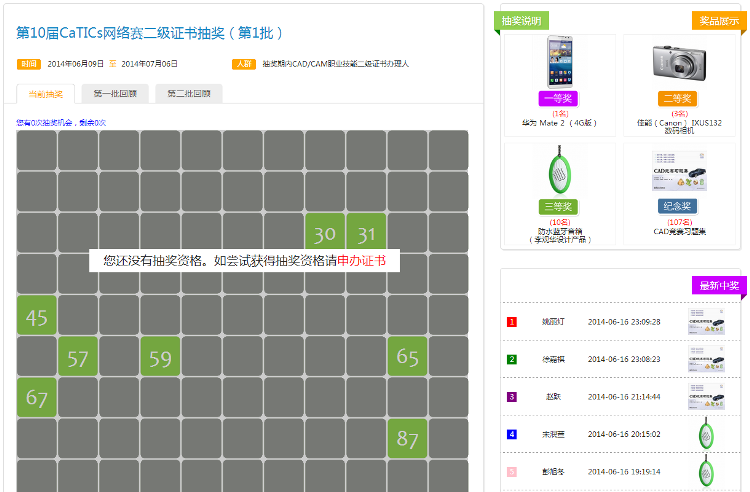Click lottery tile 59
The image size is (750, 492).
click(x=160, y=356)
